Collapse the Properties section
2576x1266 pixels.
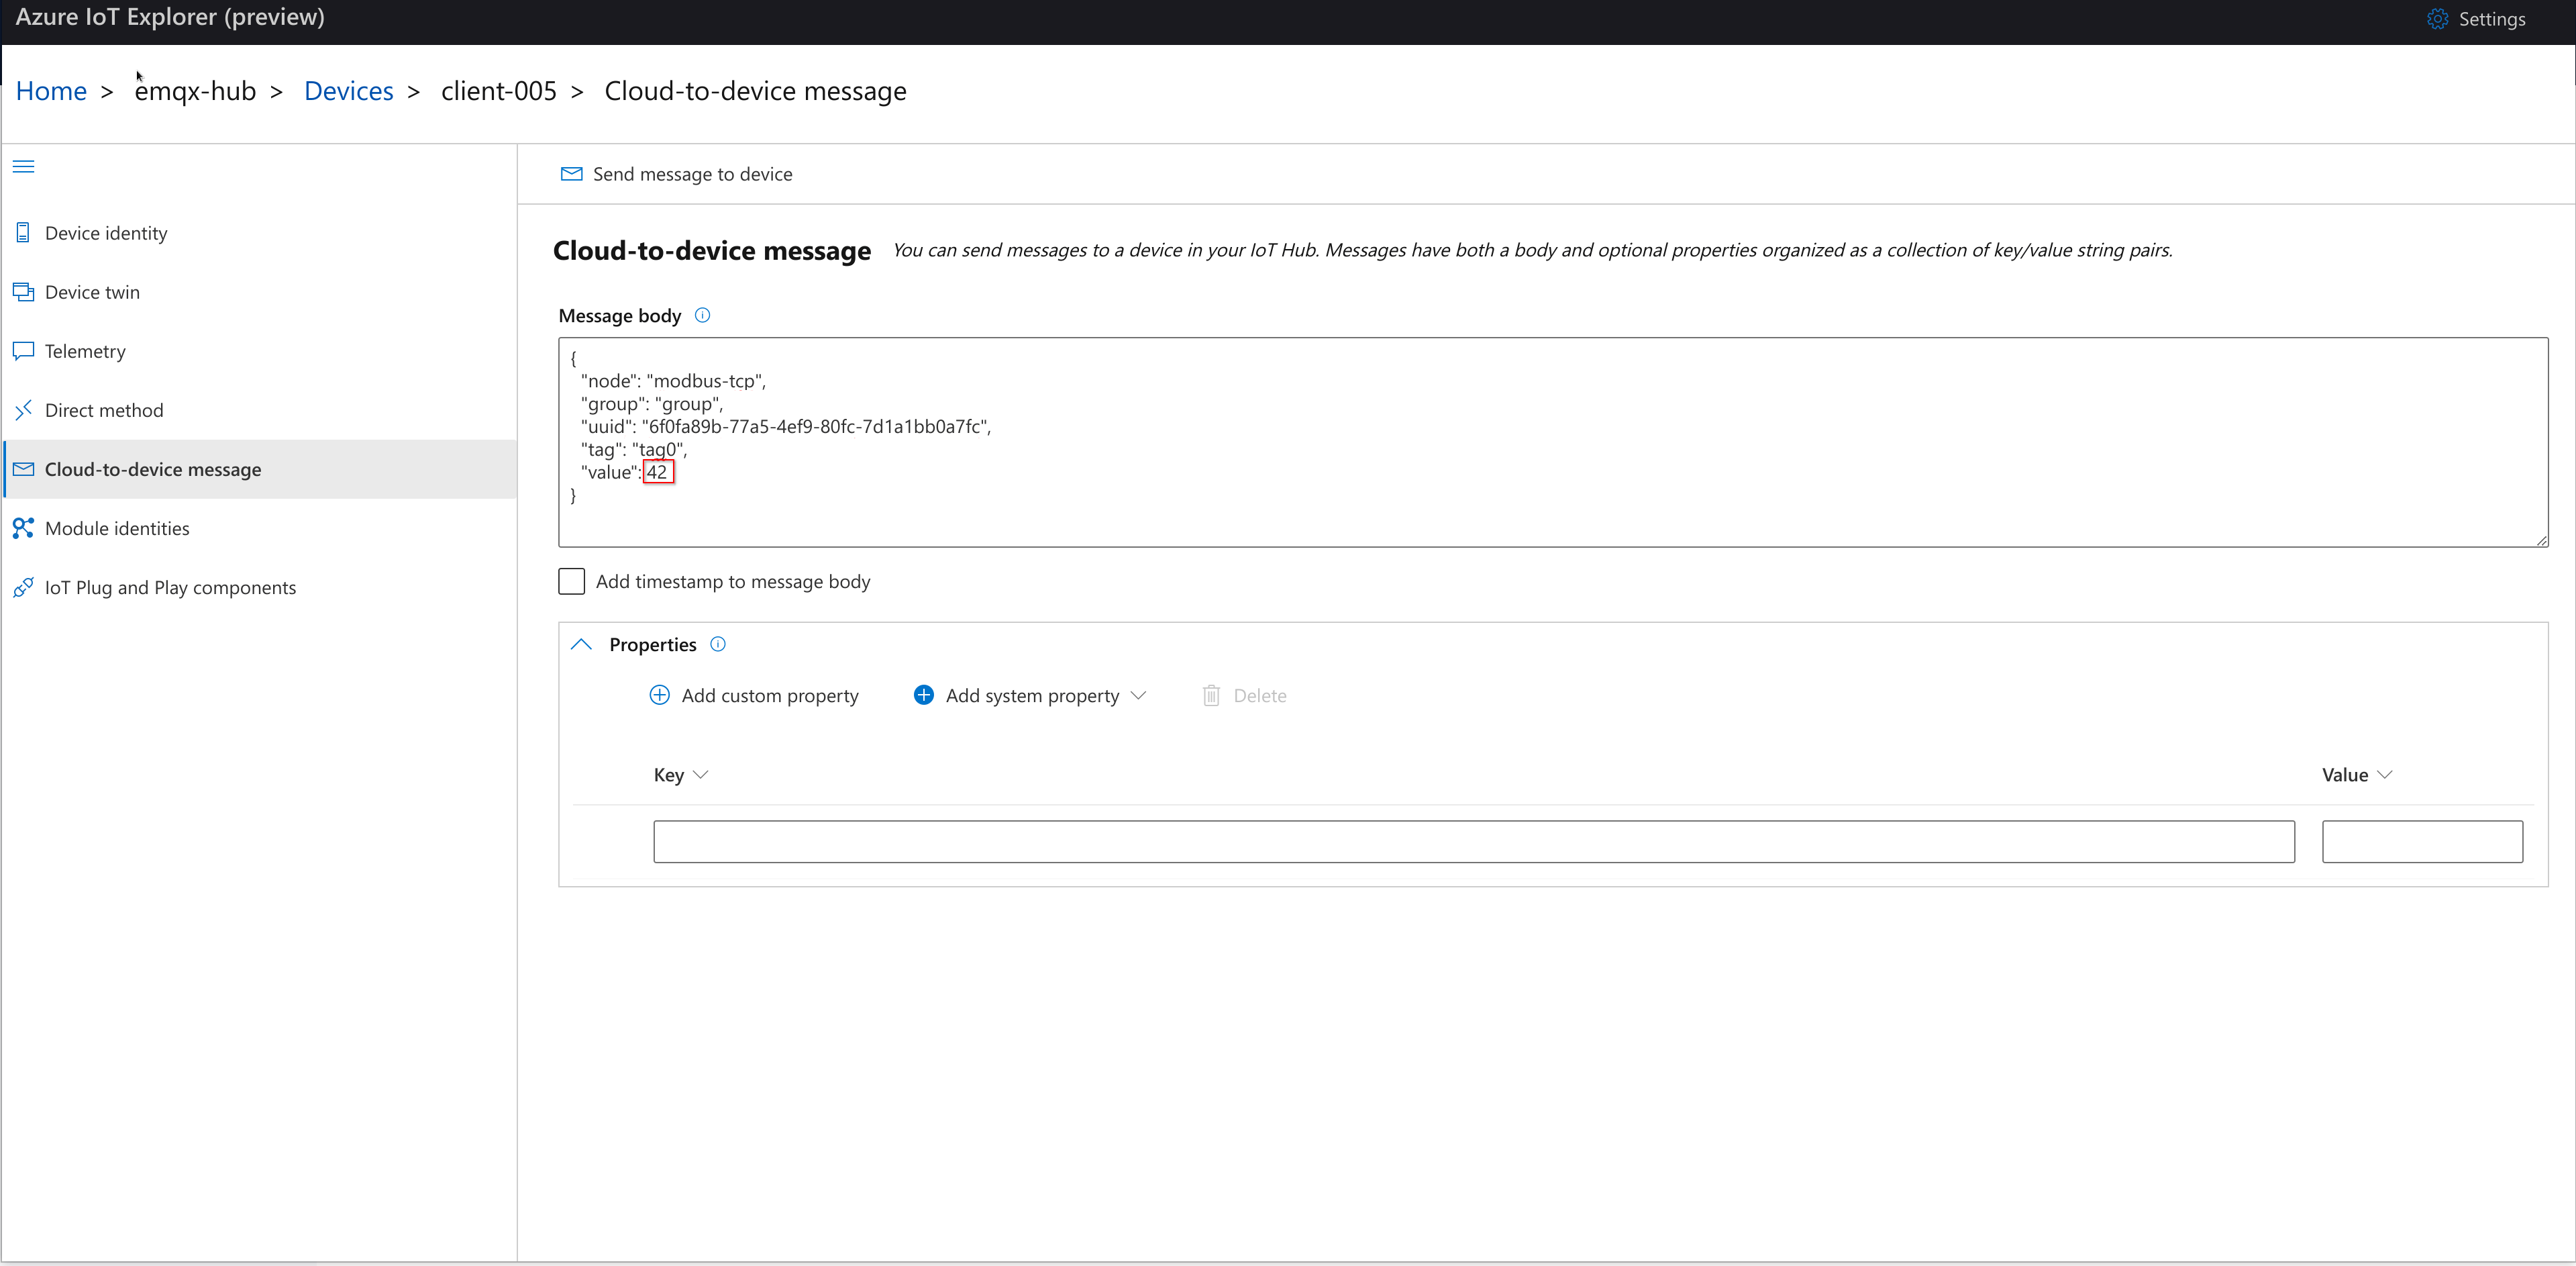coord(581,644)
